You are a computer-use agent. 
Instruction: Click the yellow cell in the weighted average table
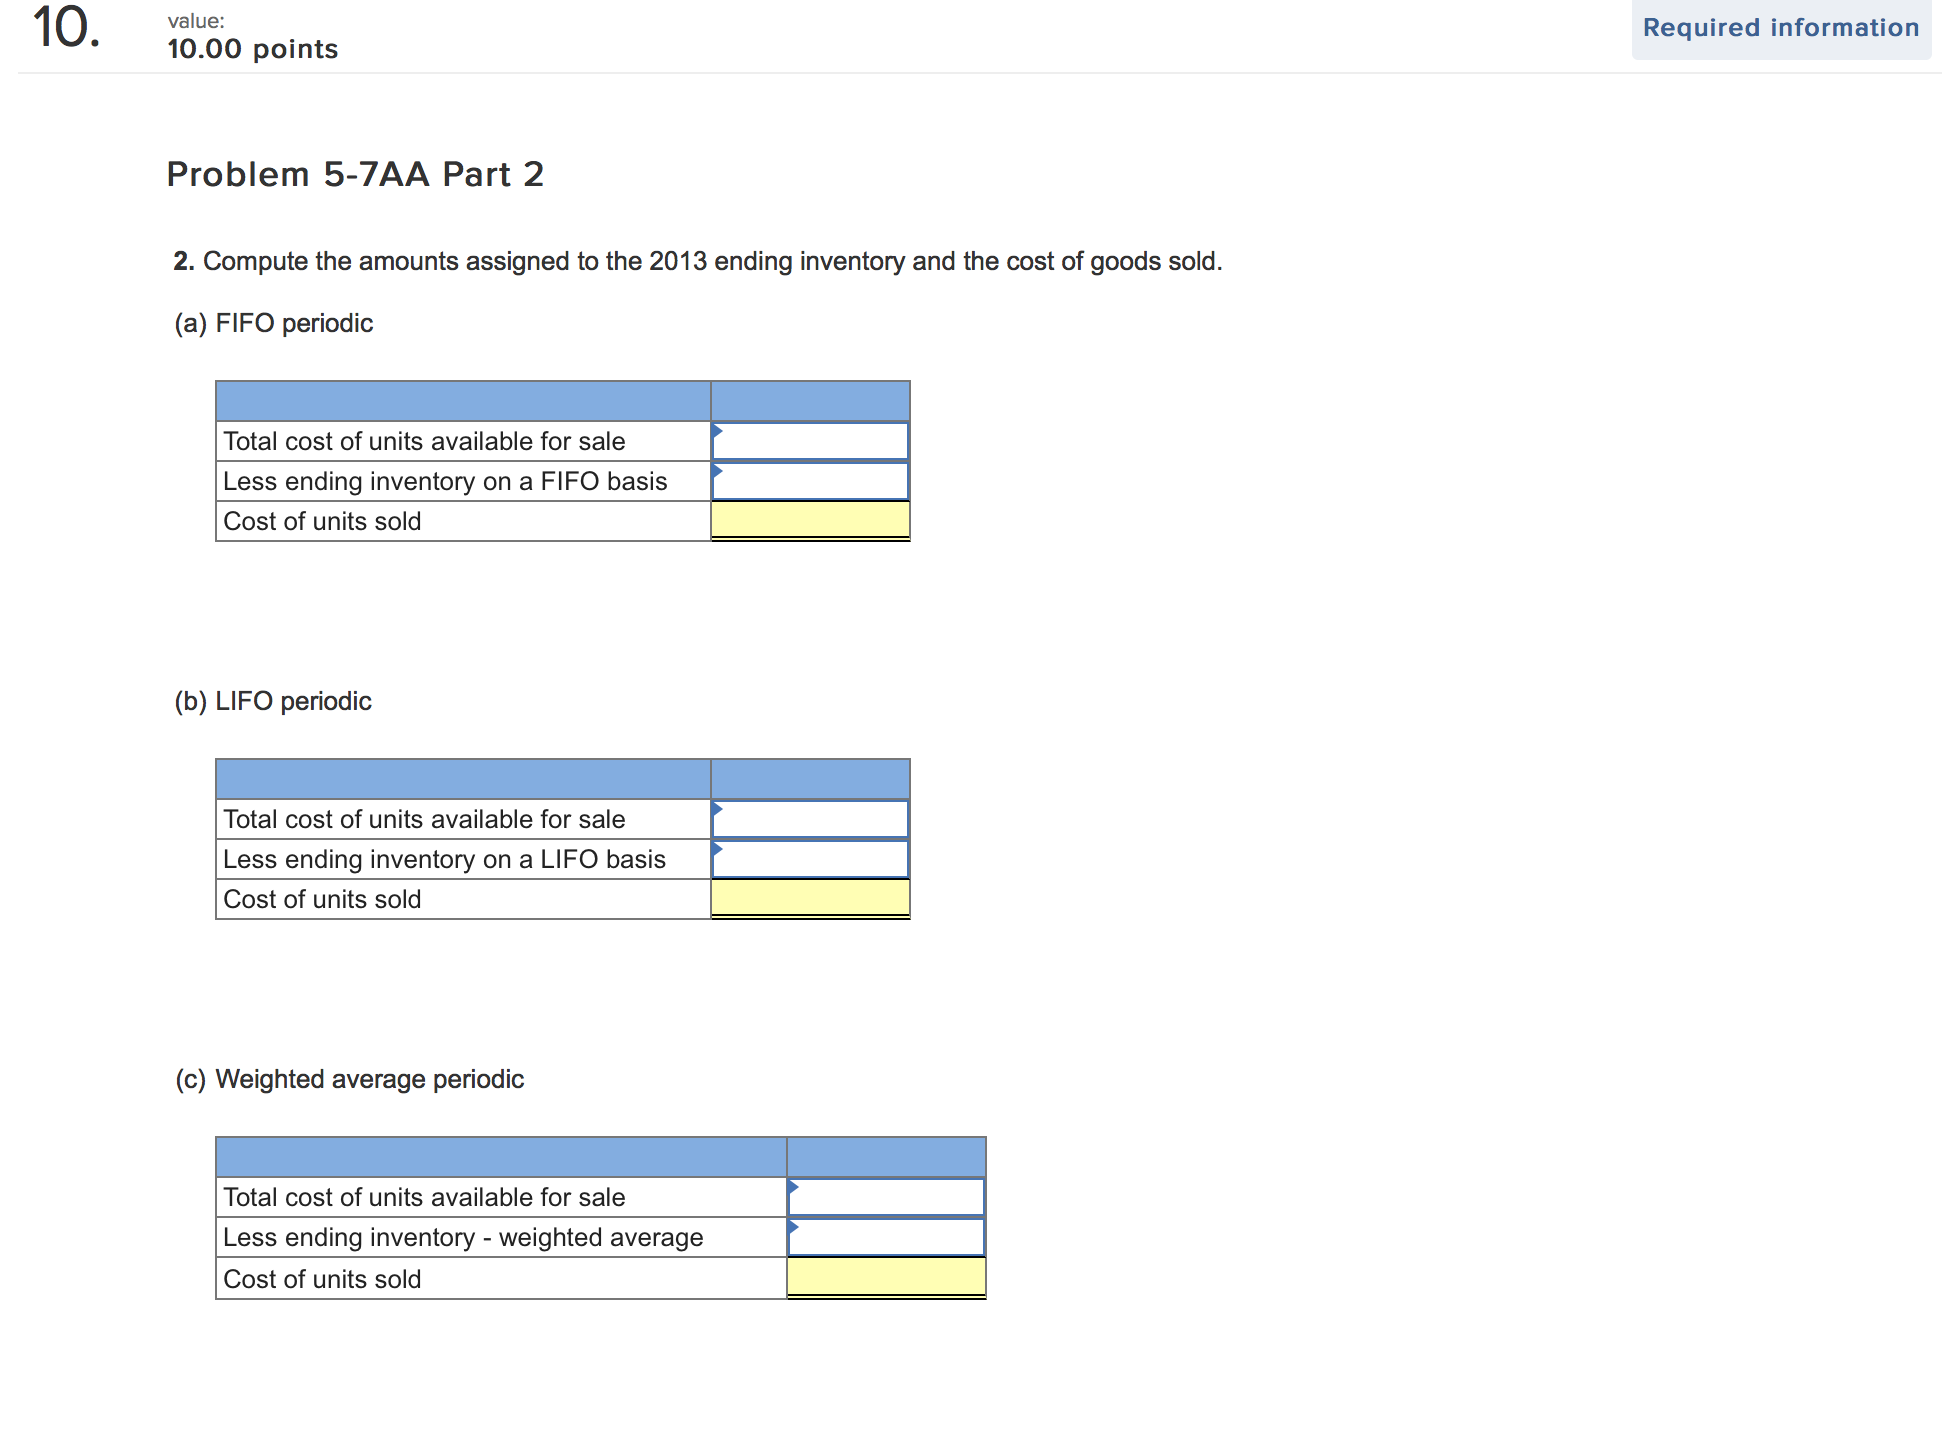pyautogui.click(x=886, y=1277)
